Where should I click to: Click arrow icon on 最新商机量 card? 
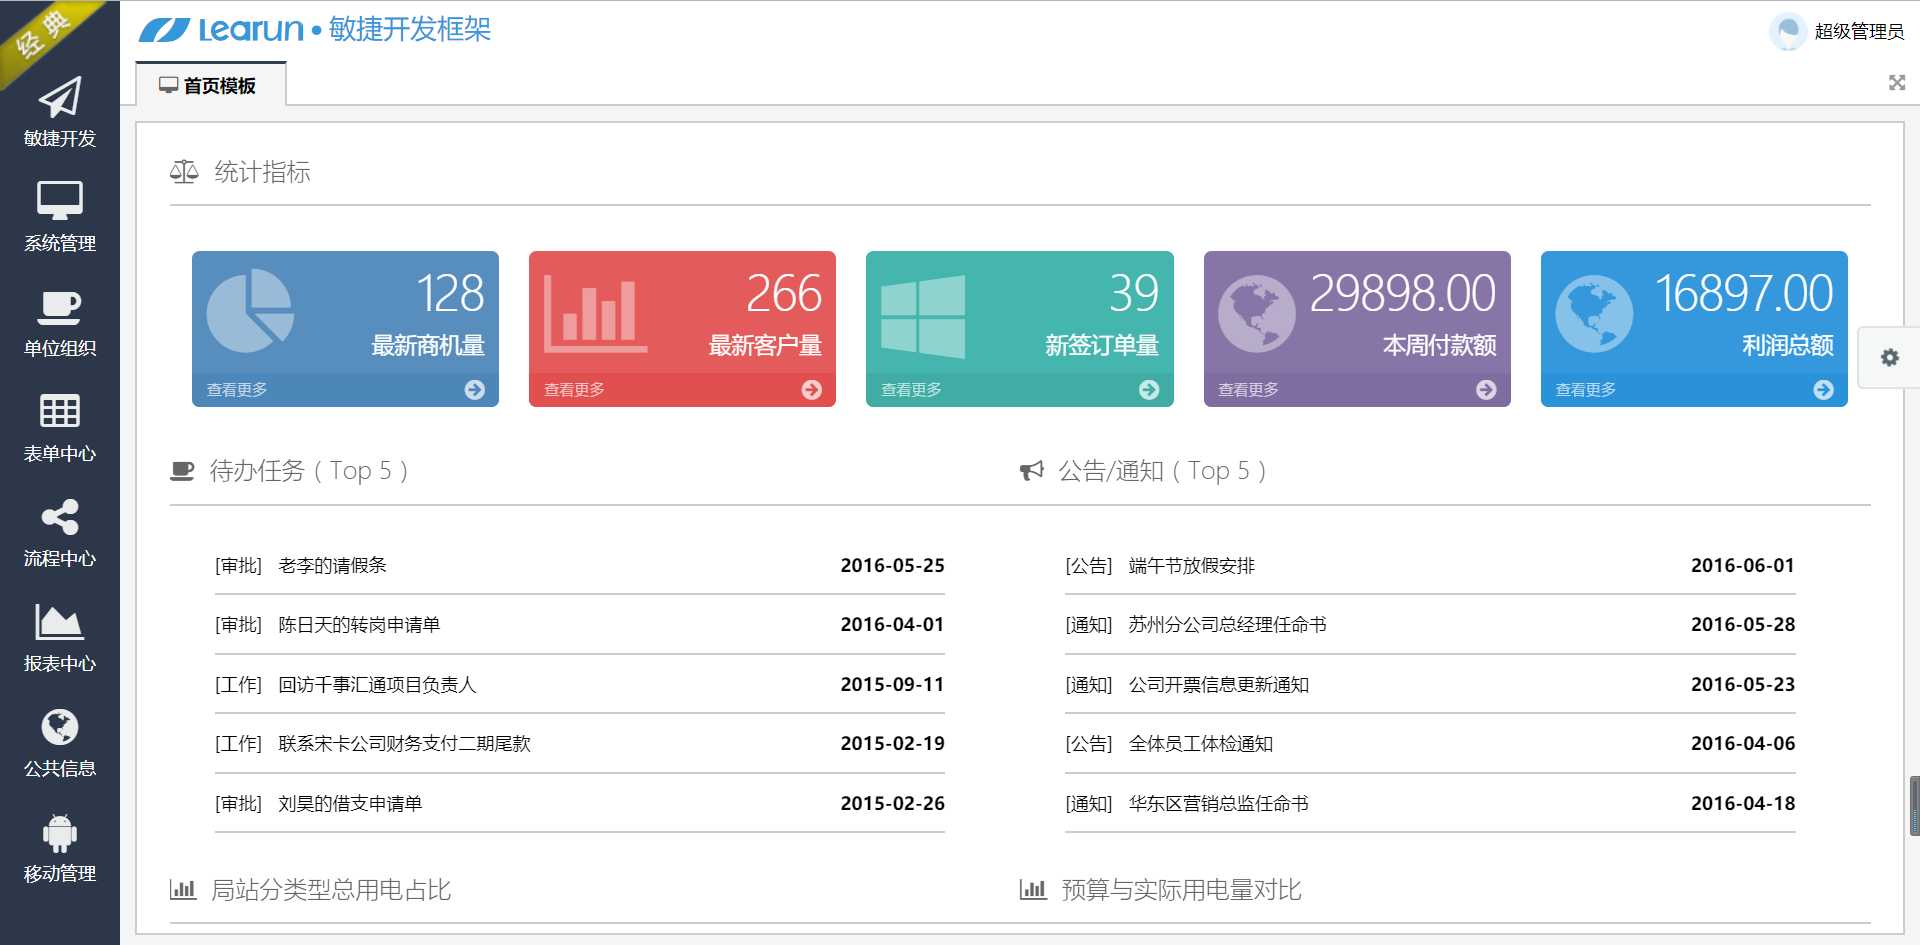point(475,390)
